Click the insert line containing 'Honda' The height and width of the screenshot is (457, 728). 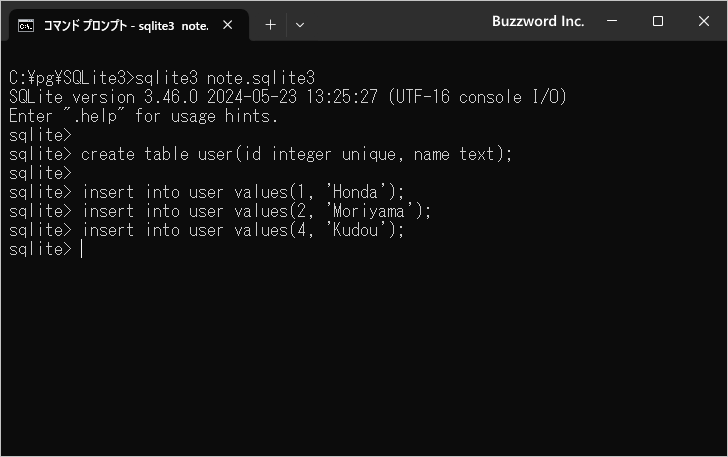pos(243,192)
